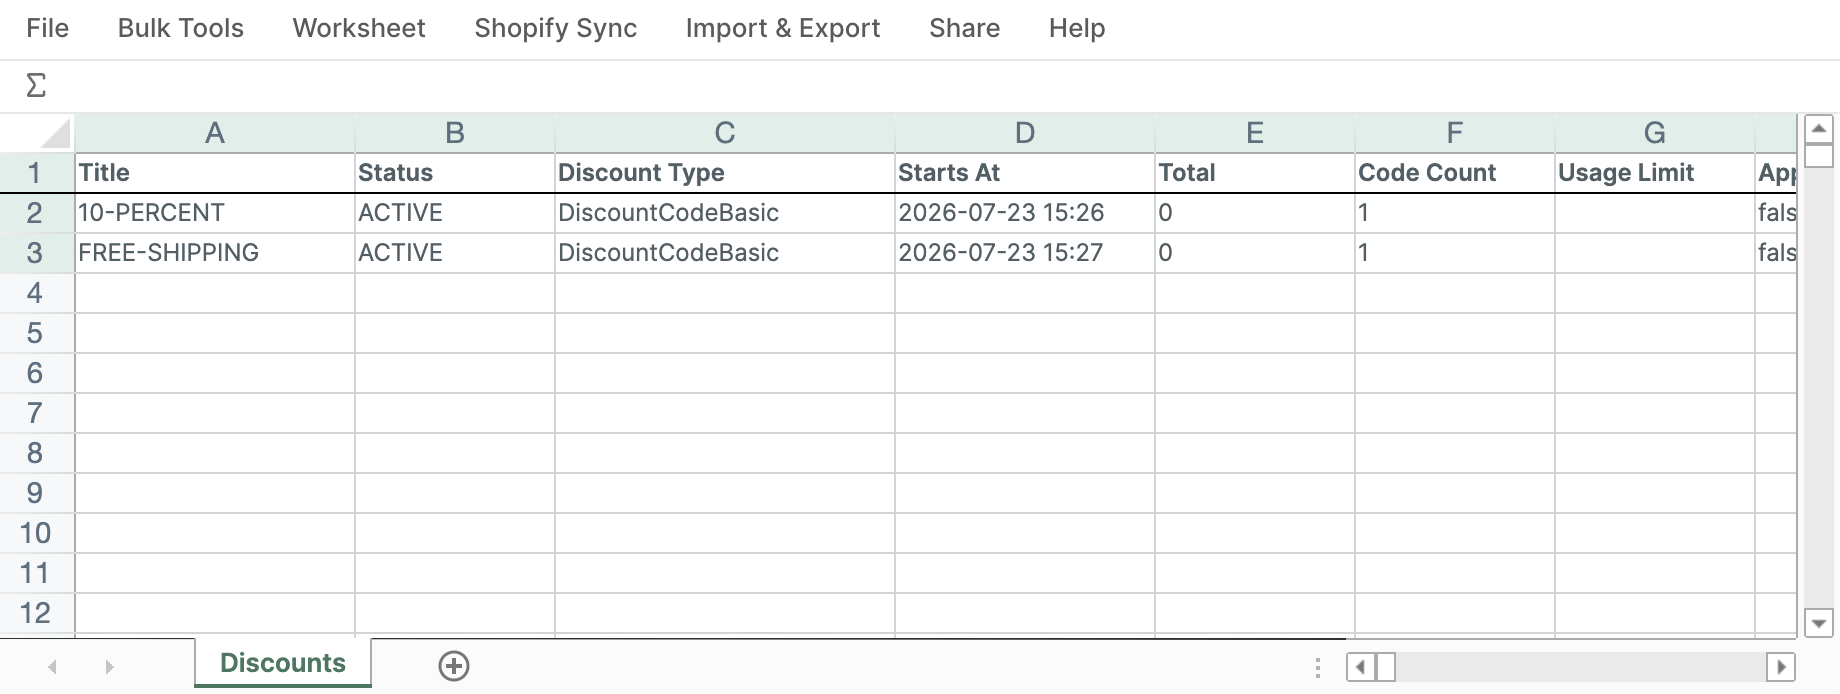This screenshot has width=1840, height=694.
Task: Select ACTIVE status for FREE-SHIPPING
Action: click(x=455, y=253)
